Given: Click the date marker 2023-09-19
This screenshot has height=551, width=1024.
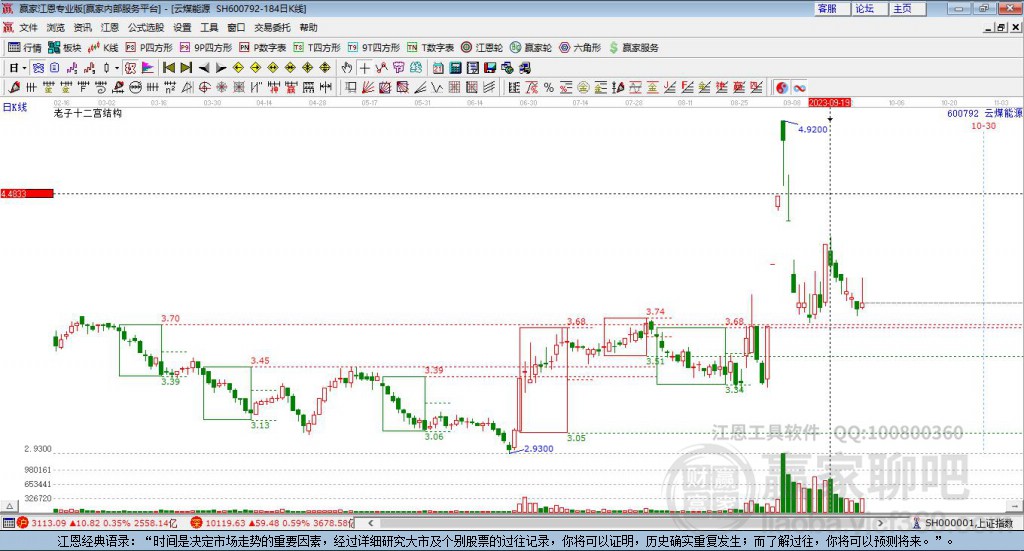Looking at the screenshot, I should [829, 103].
